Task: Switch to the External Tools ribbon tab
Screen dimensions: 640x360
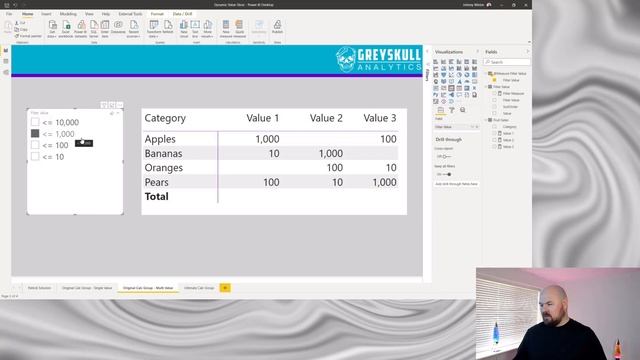Action: click(x=130, y=14)
